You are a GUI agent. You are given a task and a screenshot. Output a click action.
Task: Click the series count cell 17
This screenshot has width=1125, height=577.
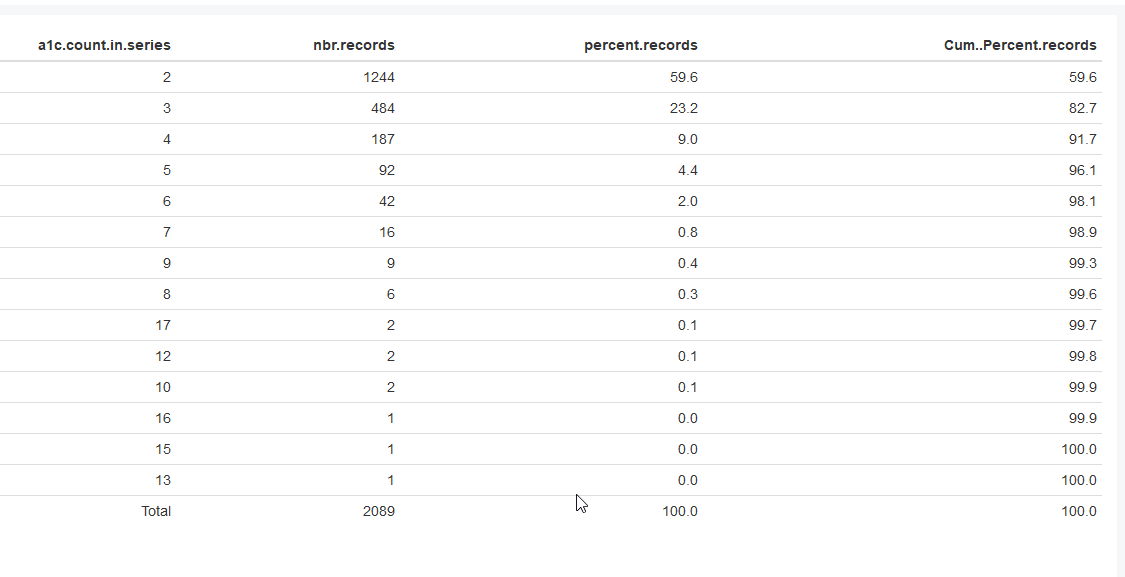click(x=163, y=325)
